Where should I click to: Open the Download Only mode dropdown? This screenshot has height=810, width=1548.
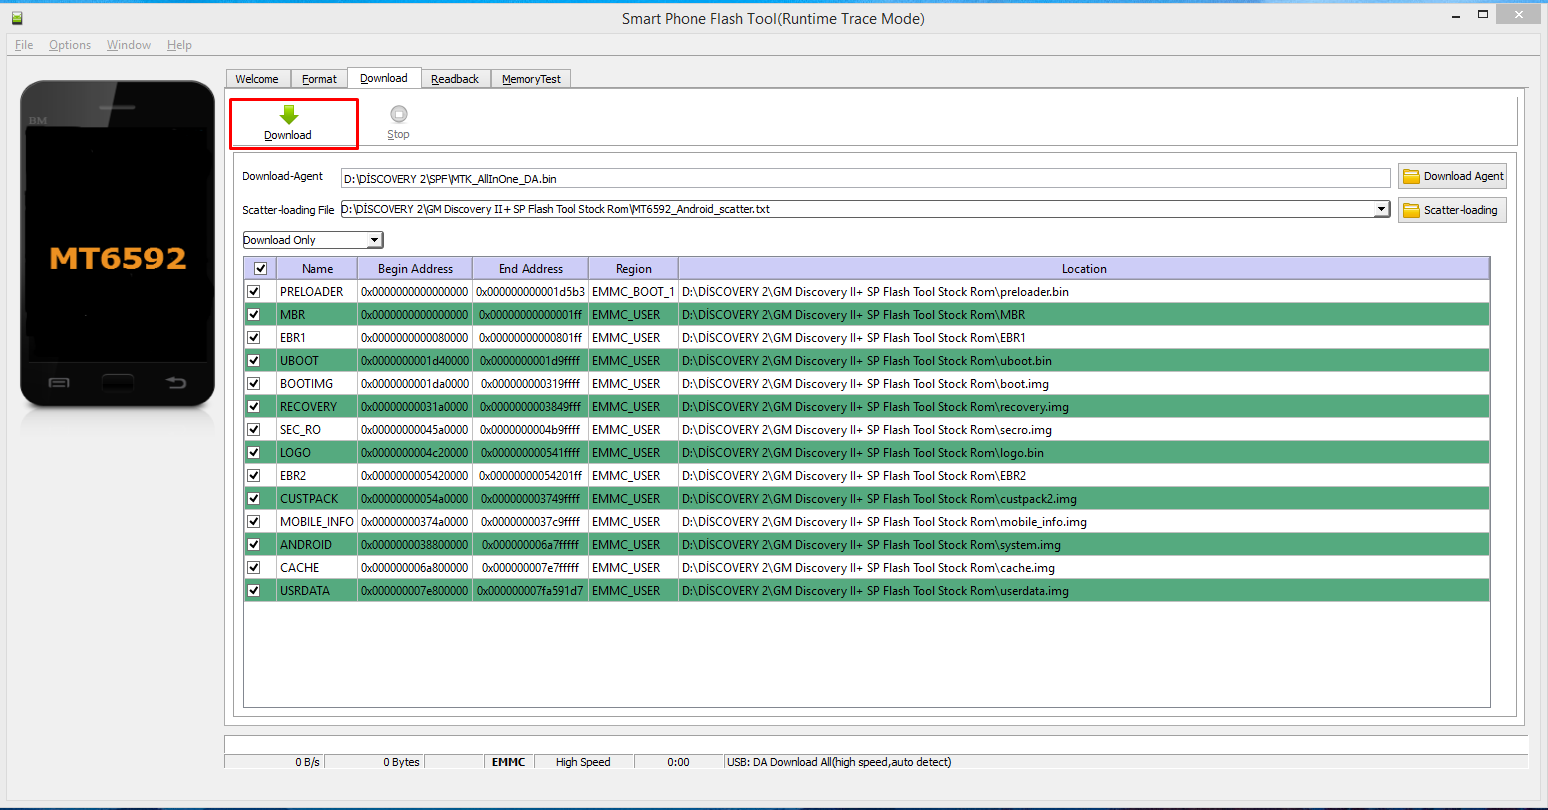[x=374, y=240]
